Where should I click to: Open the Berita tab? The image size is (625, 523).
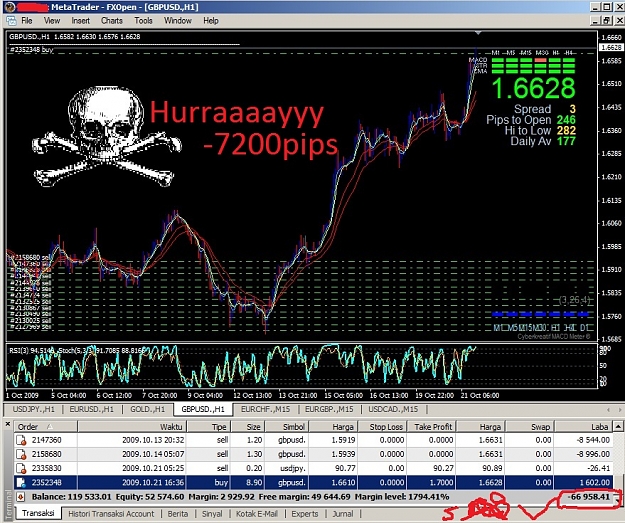coord(178,514)
